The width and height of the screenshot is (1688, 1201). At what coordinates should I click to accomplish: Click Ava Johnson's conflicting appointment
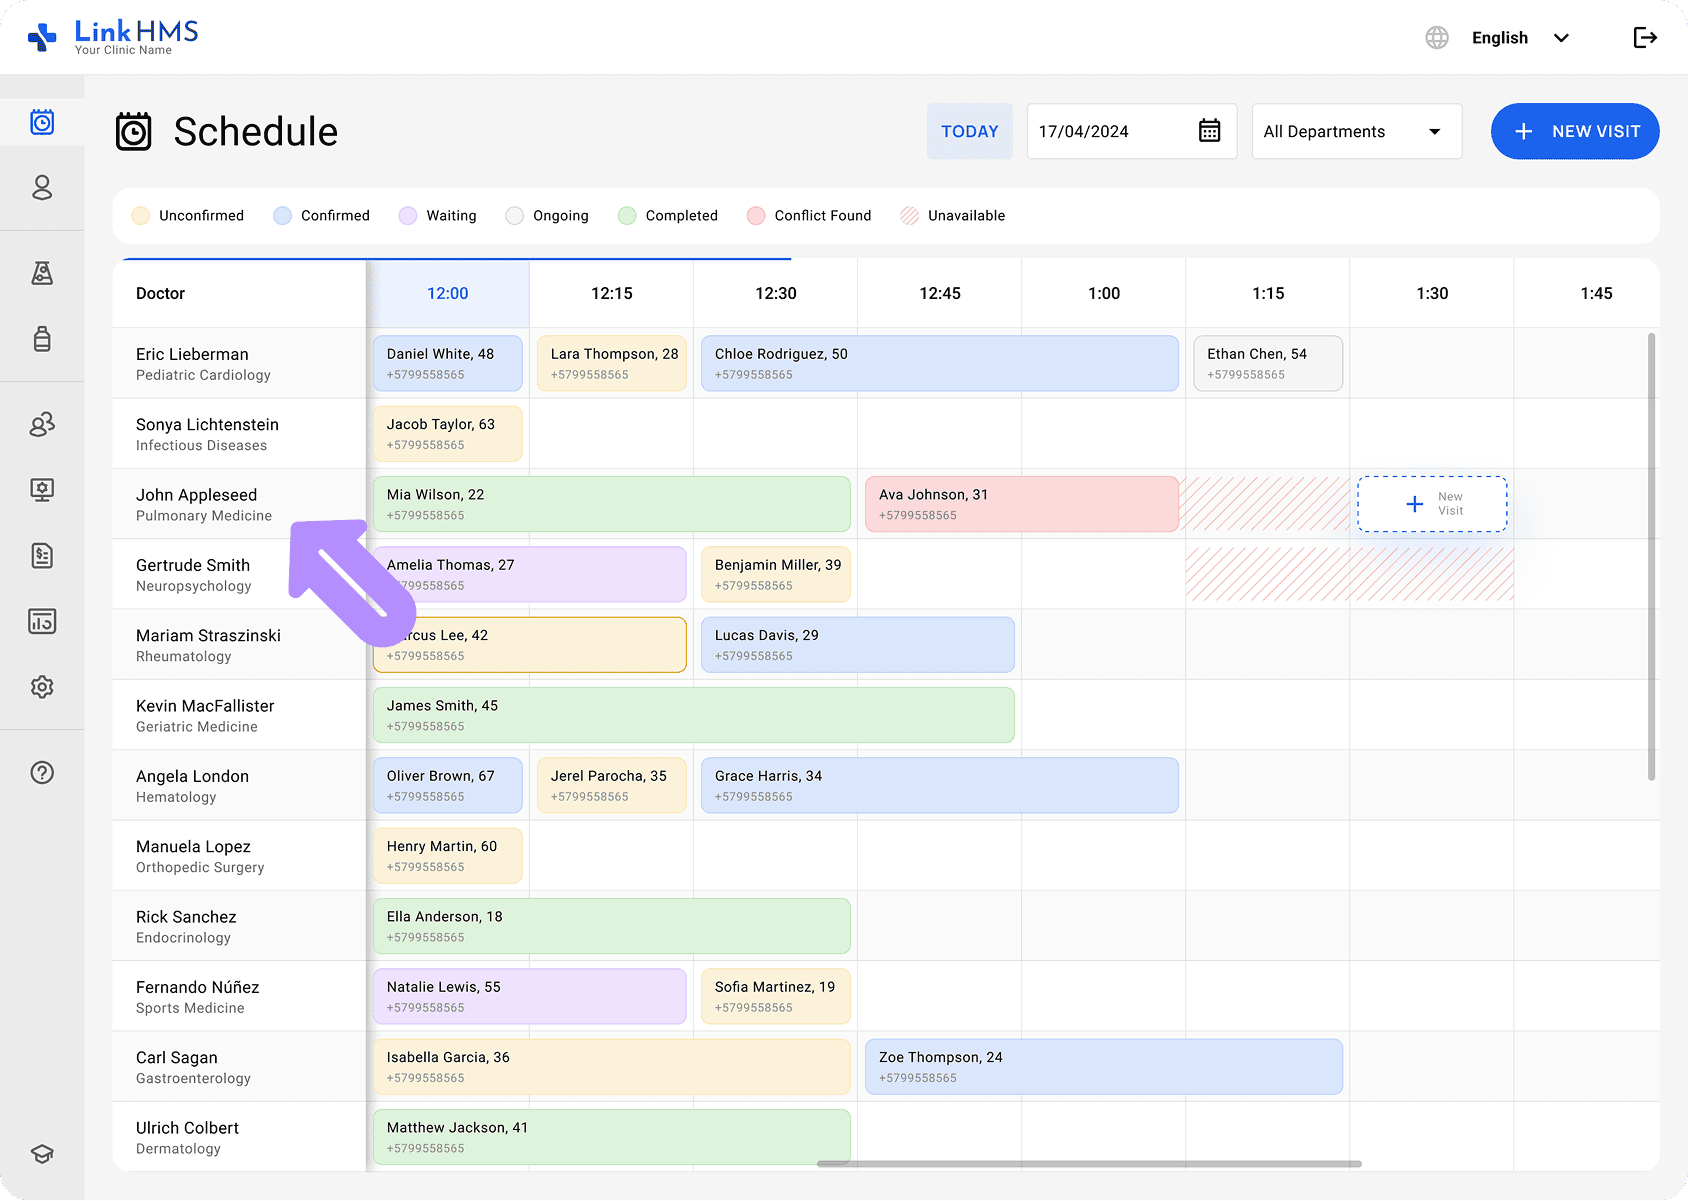click(1022, 503)
